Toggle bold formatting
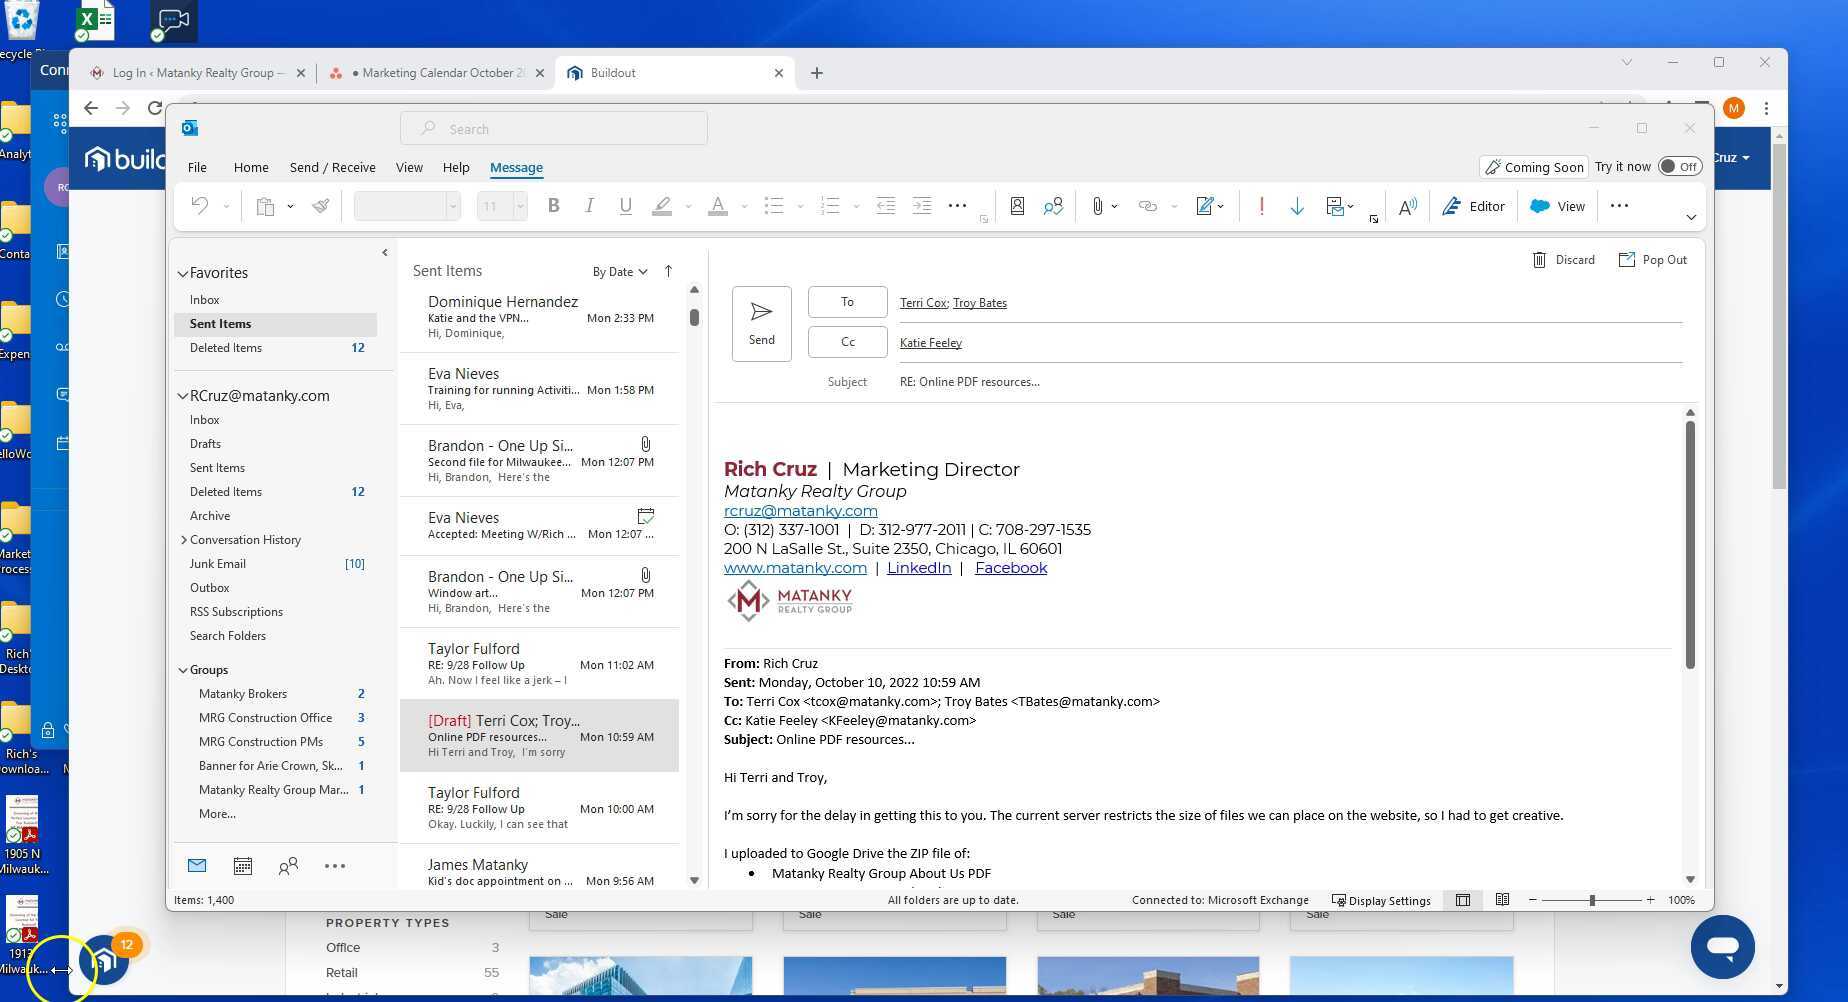This screenshot has width=1848, height=1002. coord(553,206)
